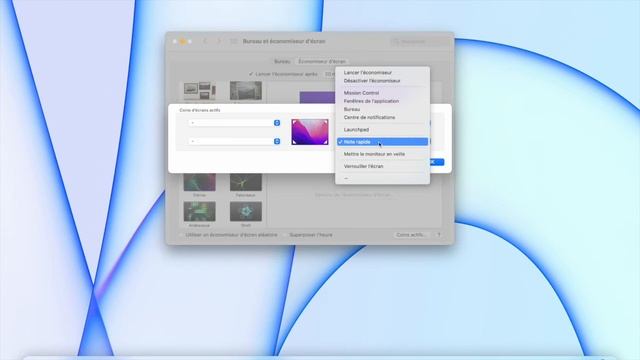Click the yellow minimize window button
Image resolution: width=640 pixels, height=360 pixels.
pyautogui.click(x=182, y=42)
